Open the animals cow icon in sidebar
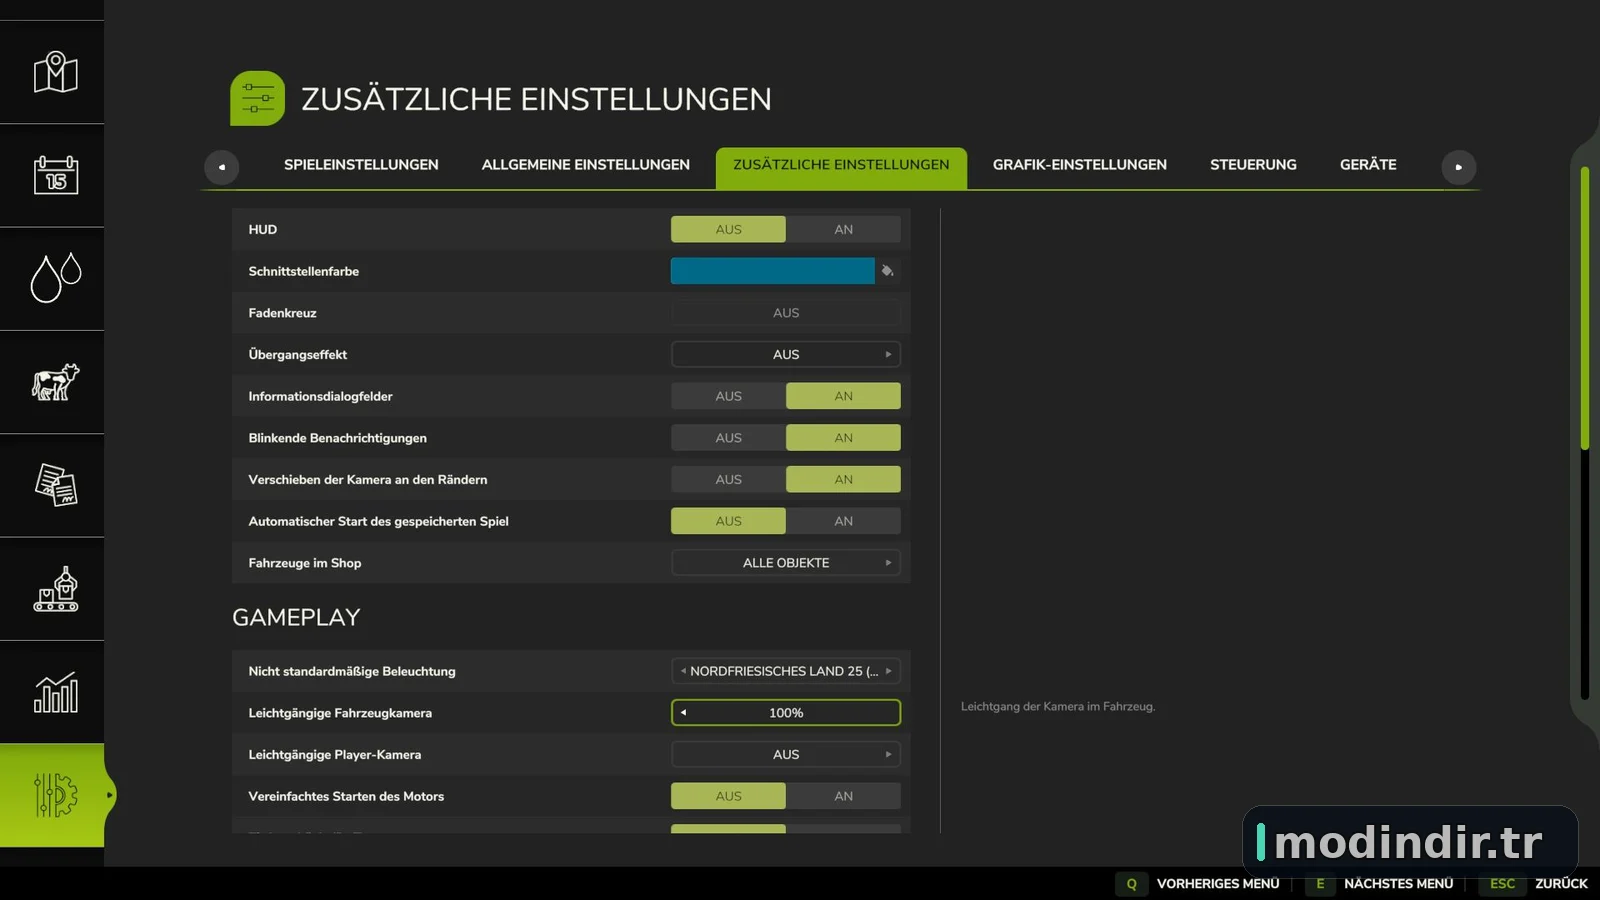This screenshot has width=1600, height=900. (56, 382)
